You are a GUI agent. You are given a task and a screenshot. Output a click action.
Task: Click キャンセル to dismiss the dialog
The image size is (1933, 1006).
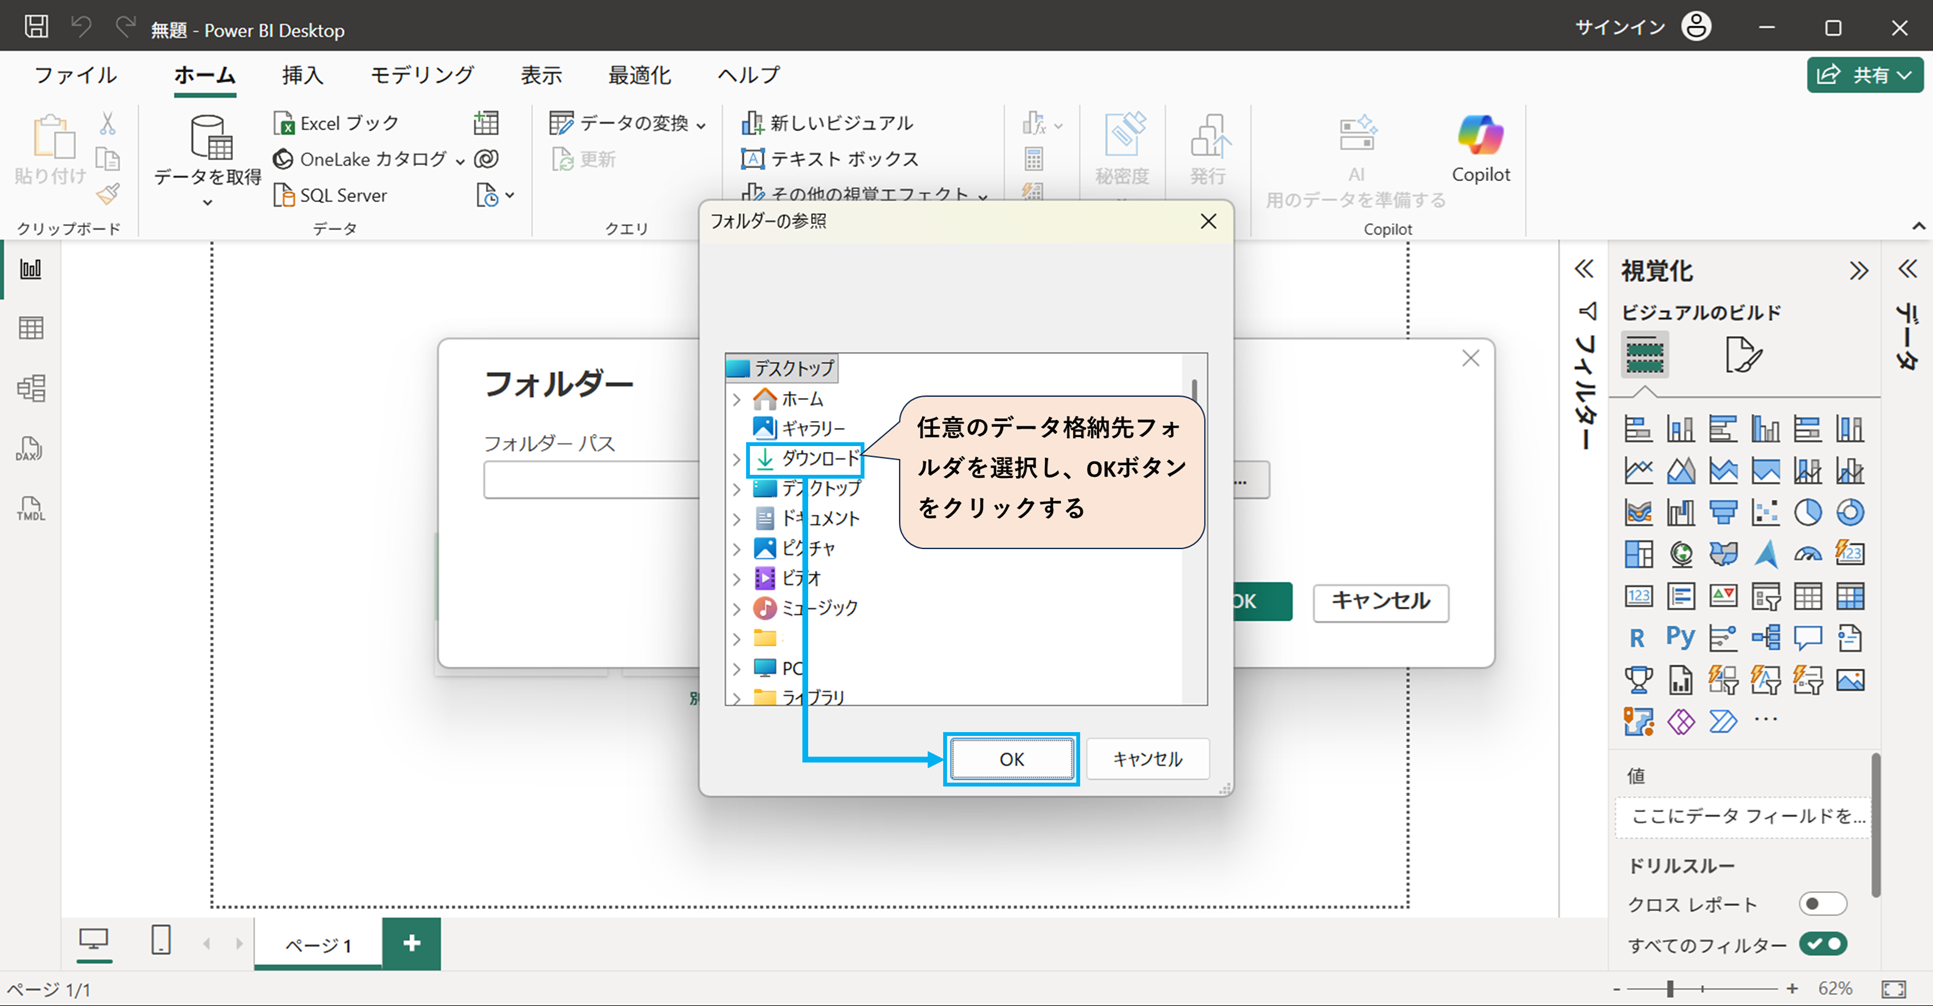click(x=1147, y=759)
